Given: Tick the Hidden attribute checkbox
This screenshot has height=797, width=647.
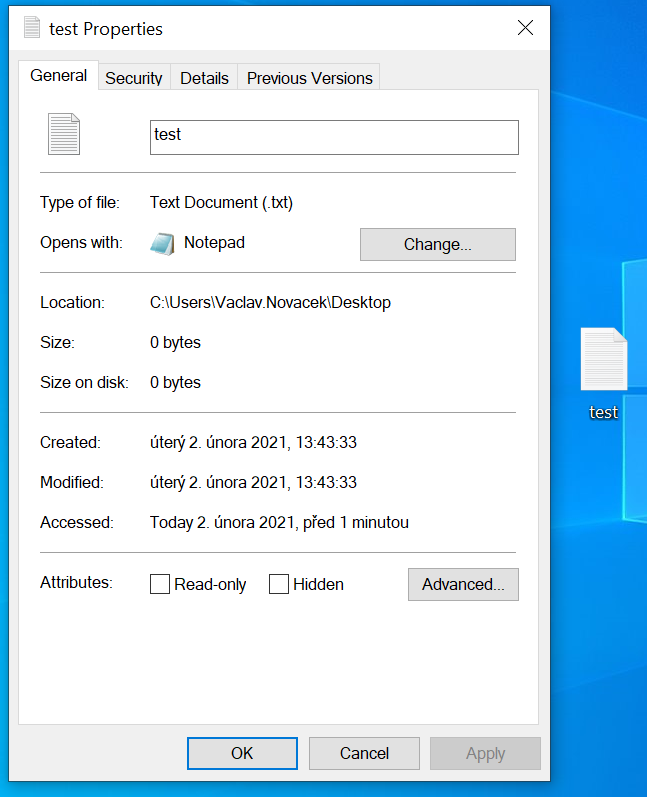Looking at the screenshot, I should click(x=279, y=584).
